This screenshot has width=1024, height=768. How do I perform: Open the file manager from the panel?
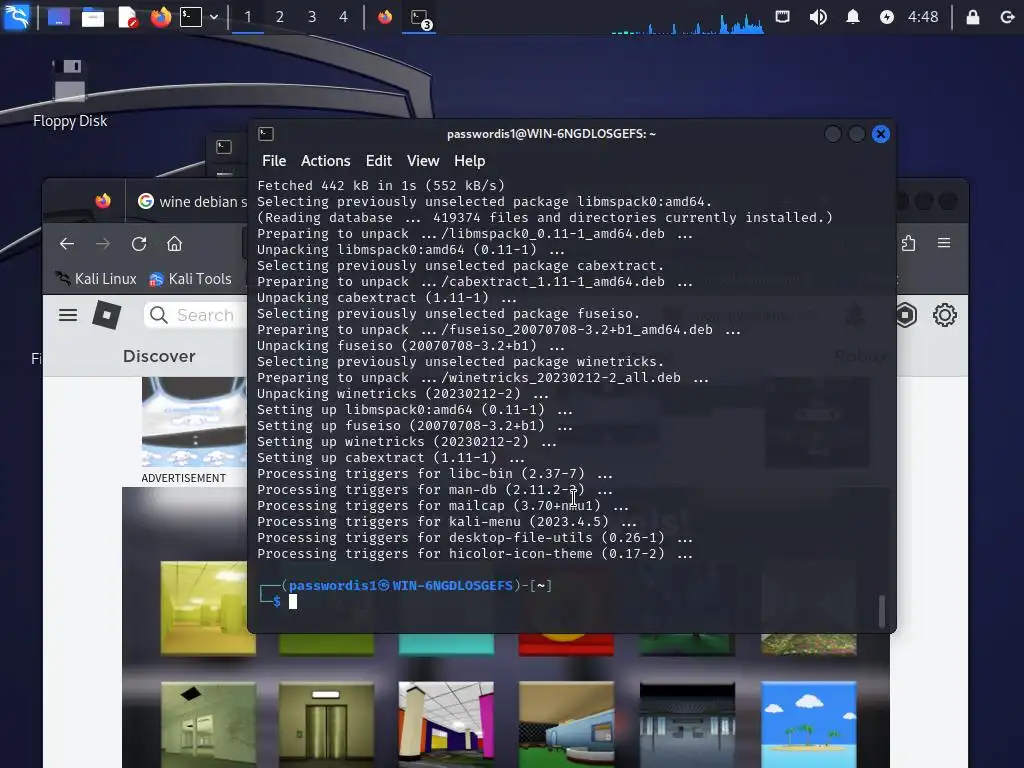coord(93,17)
